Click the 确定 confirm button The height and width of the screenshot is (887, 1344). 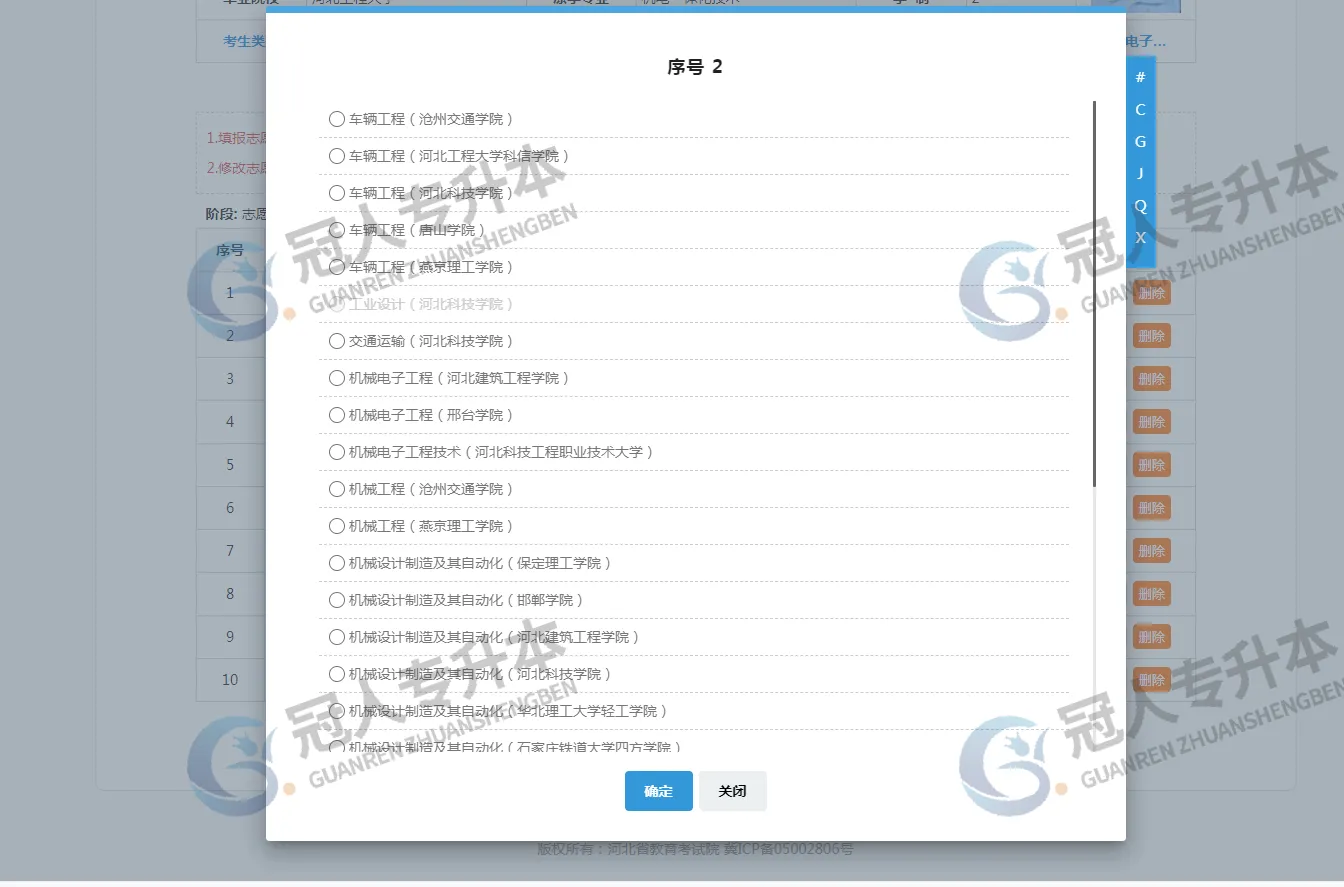[x=659, y=791]
